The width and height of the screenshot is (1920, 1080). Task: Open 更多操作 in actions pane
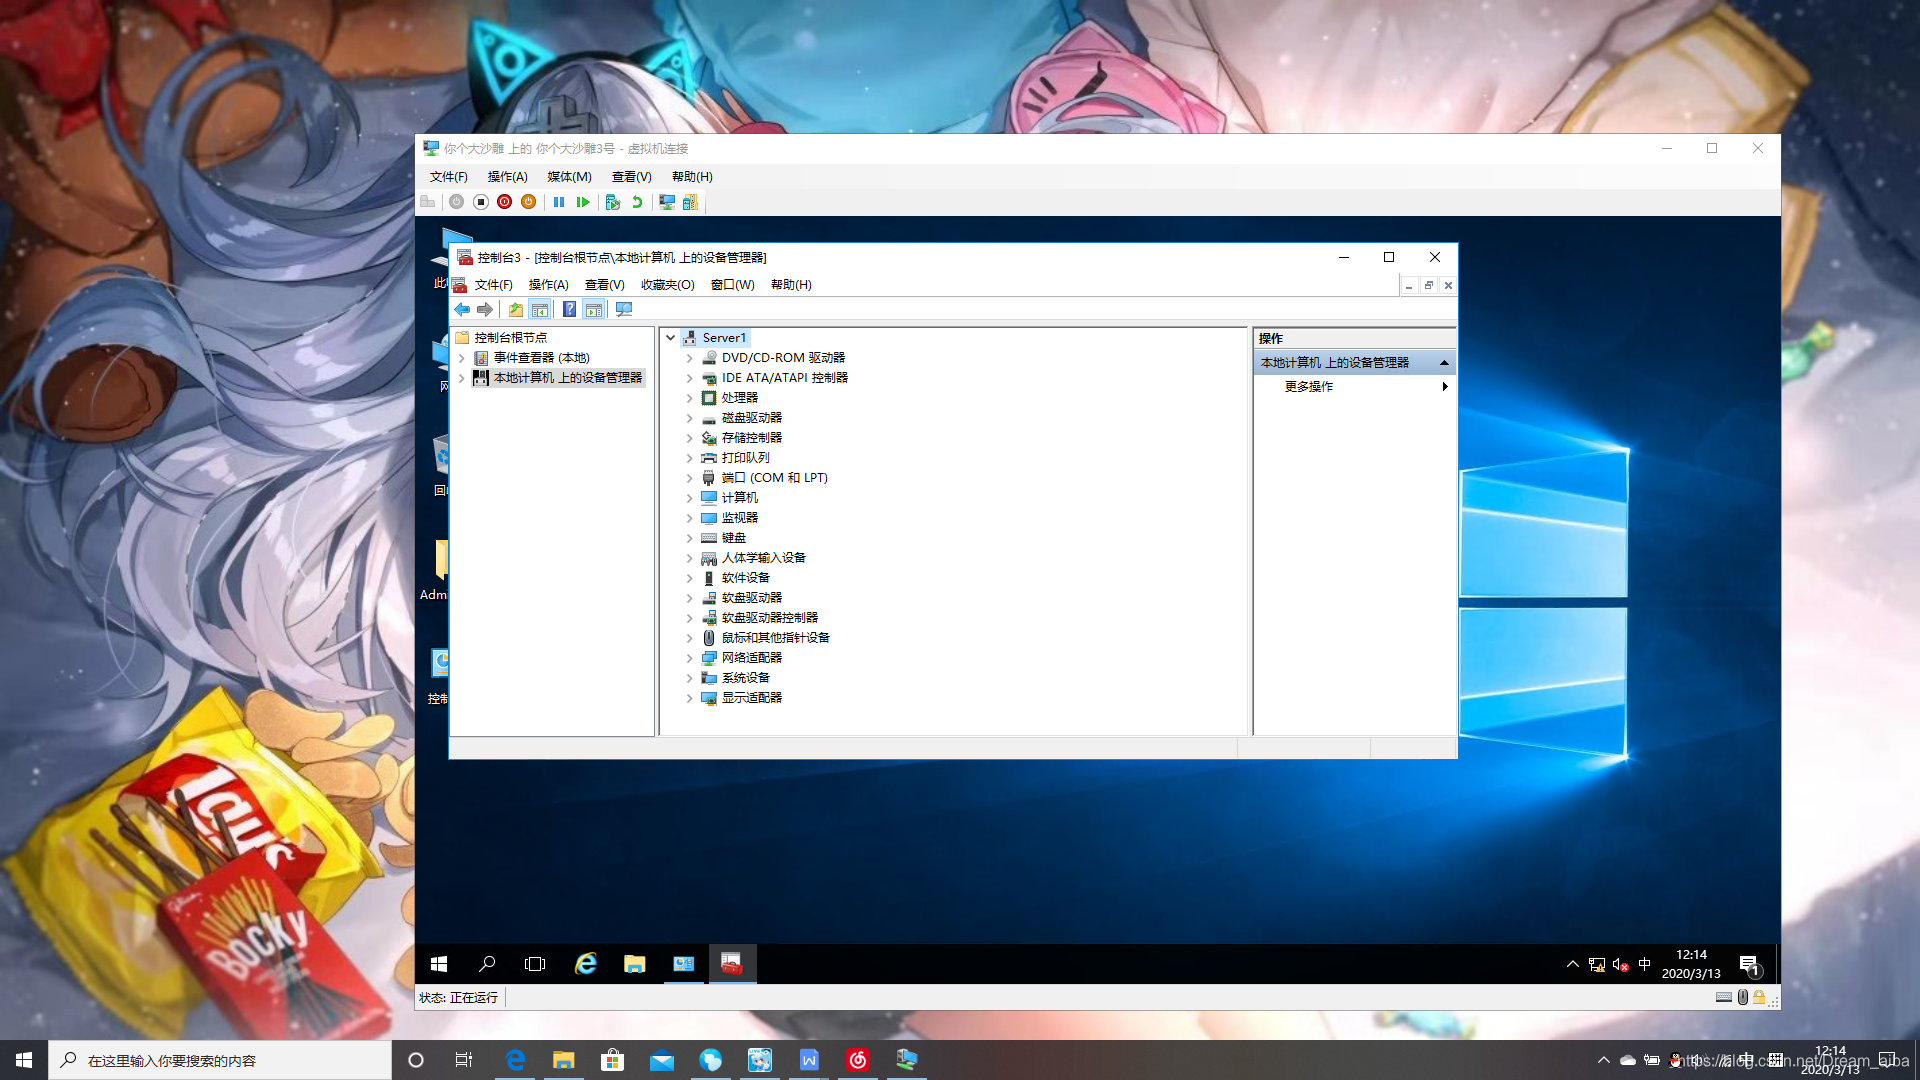pyautogui.click(x=1309, y=387)
